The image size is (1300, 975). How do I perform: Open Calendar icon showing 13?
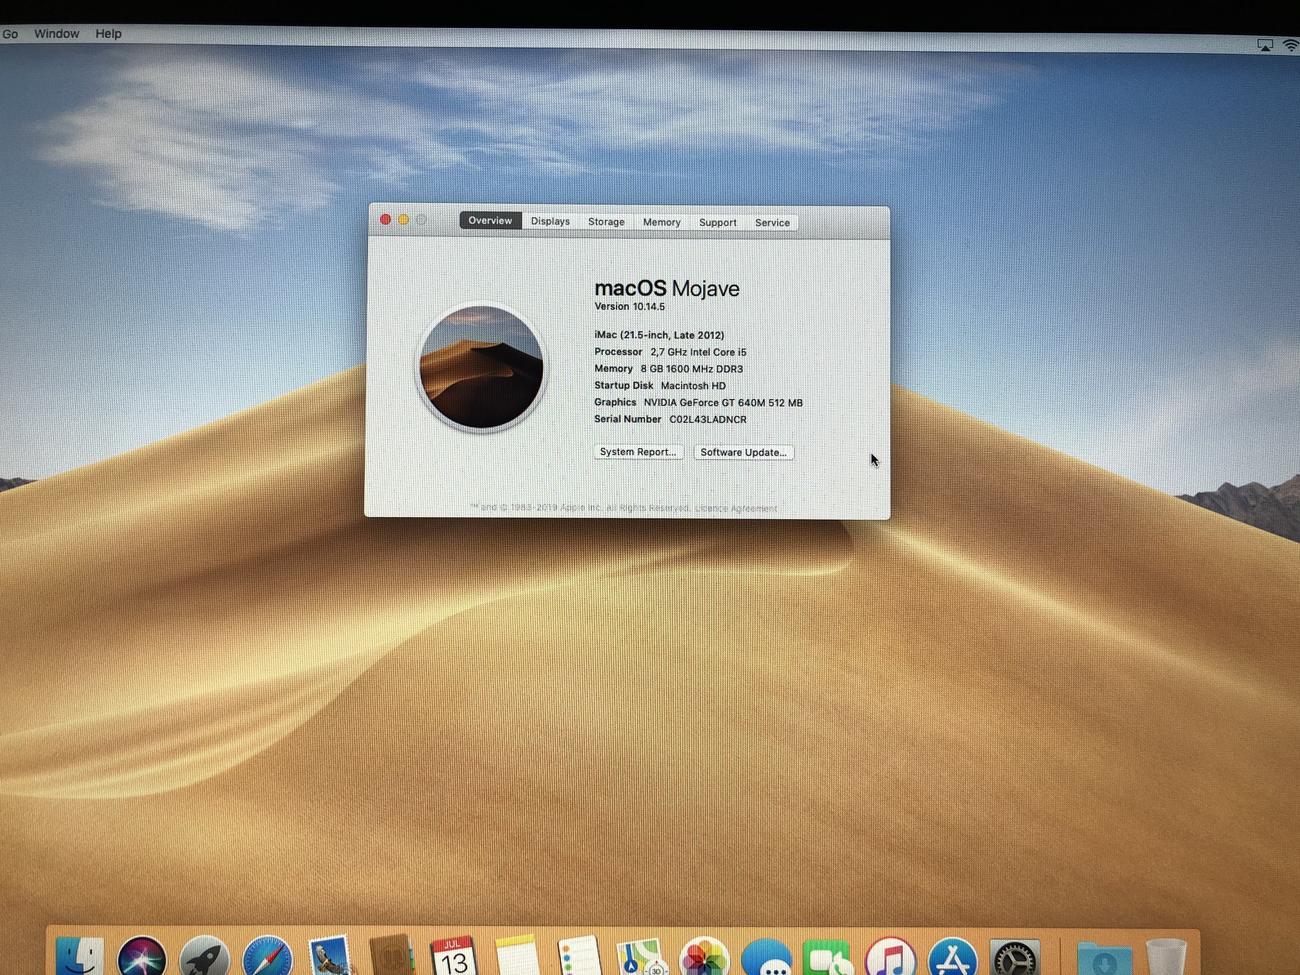[x=454, y=957]
